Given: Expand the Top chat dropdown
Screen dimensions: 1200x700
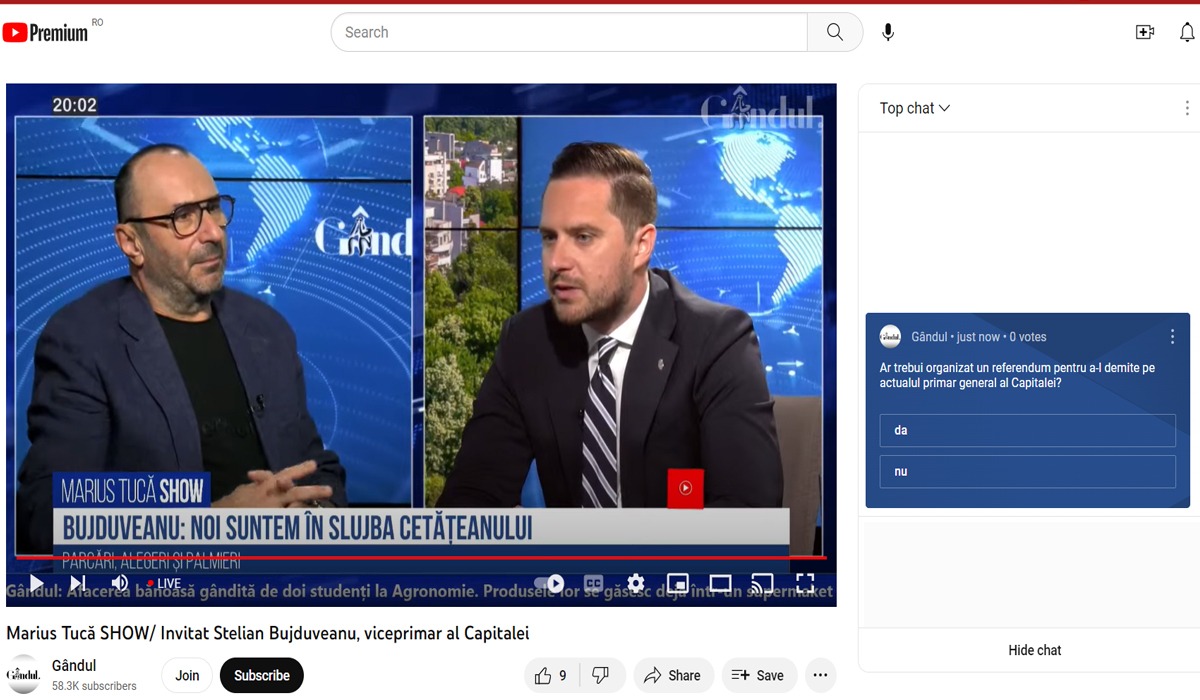Looking at the screenshot, I should [915, 108].
